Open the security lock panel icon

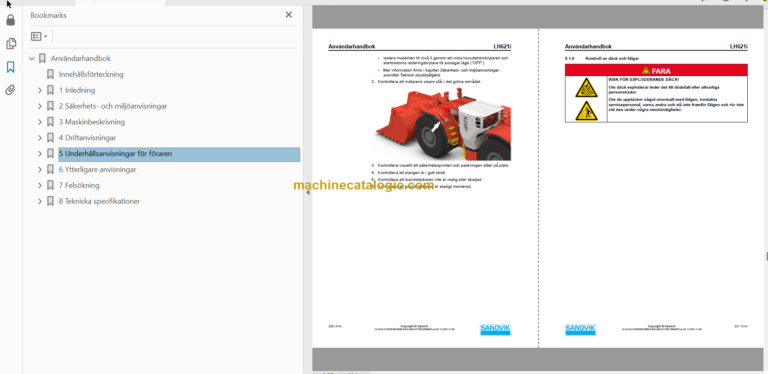[x=10, y=21]
